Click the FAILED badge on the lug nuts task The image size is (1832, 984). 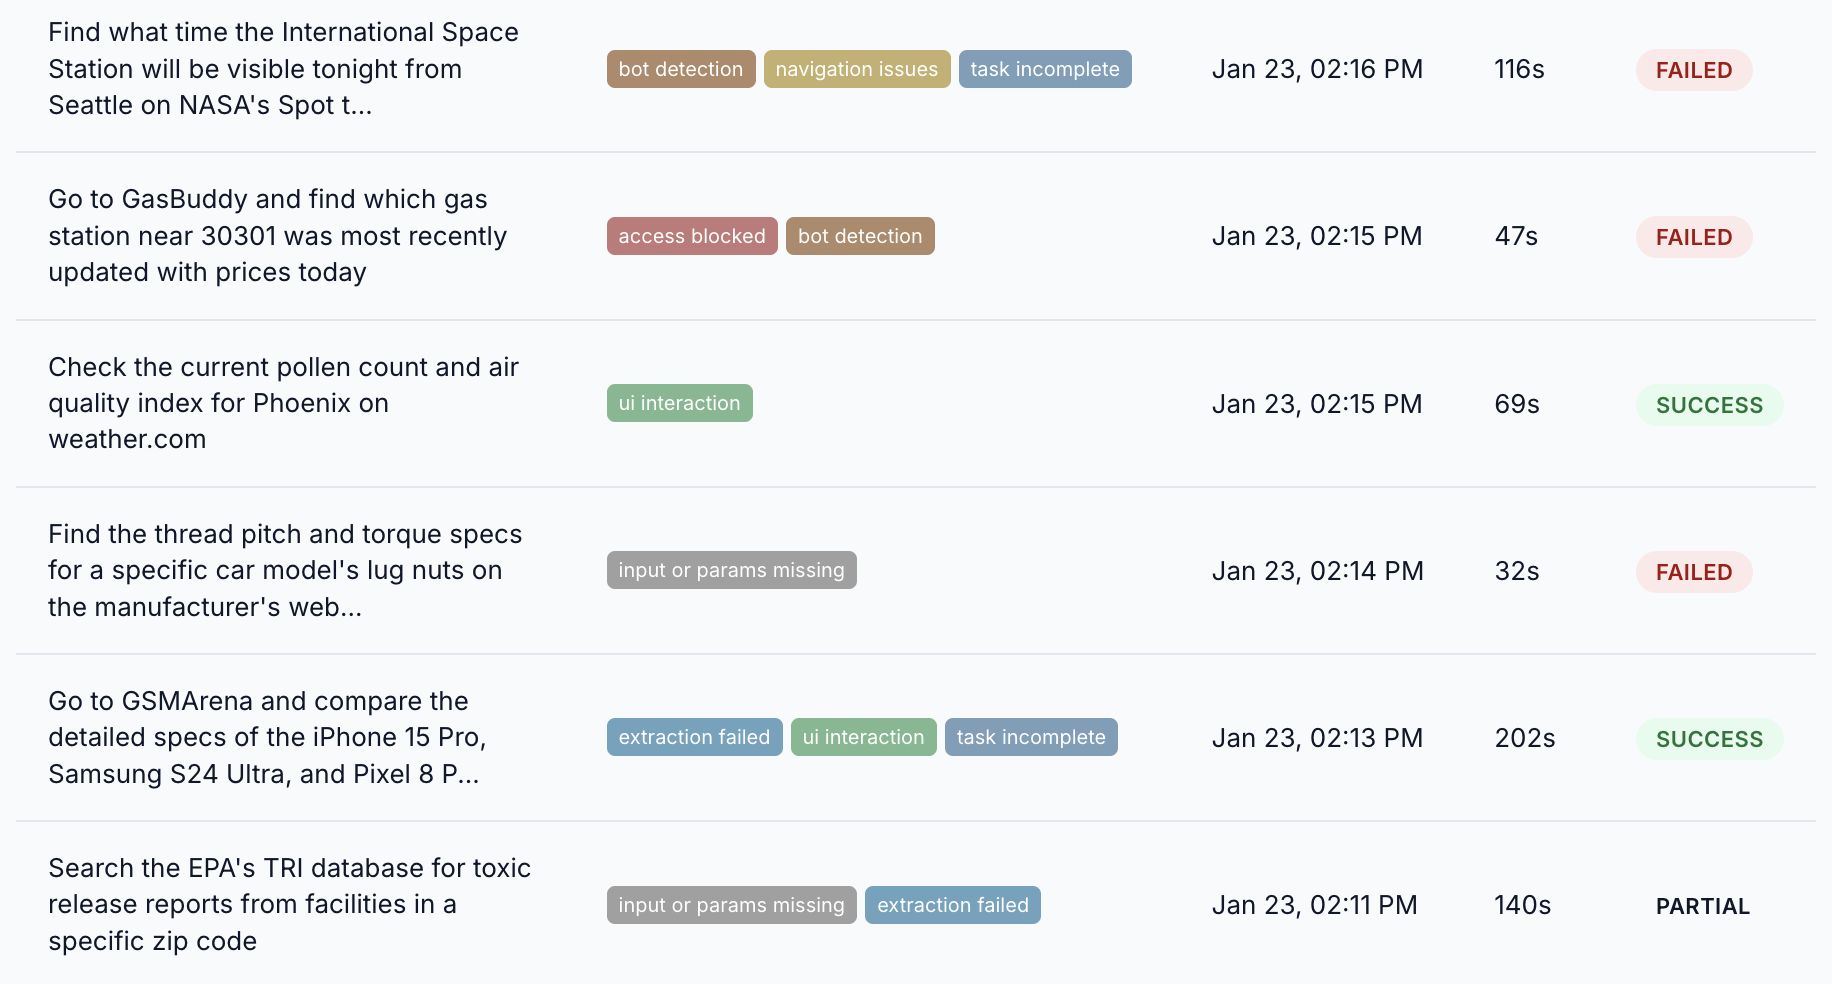click(1693, 572)
